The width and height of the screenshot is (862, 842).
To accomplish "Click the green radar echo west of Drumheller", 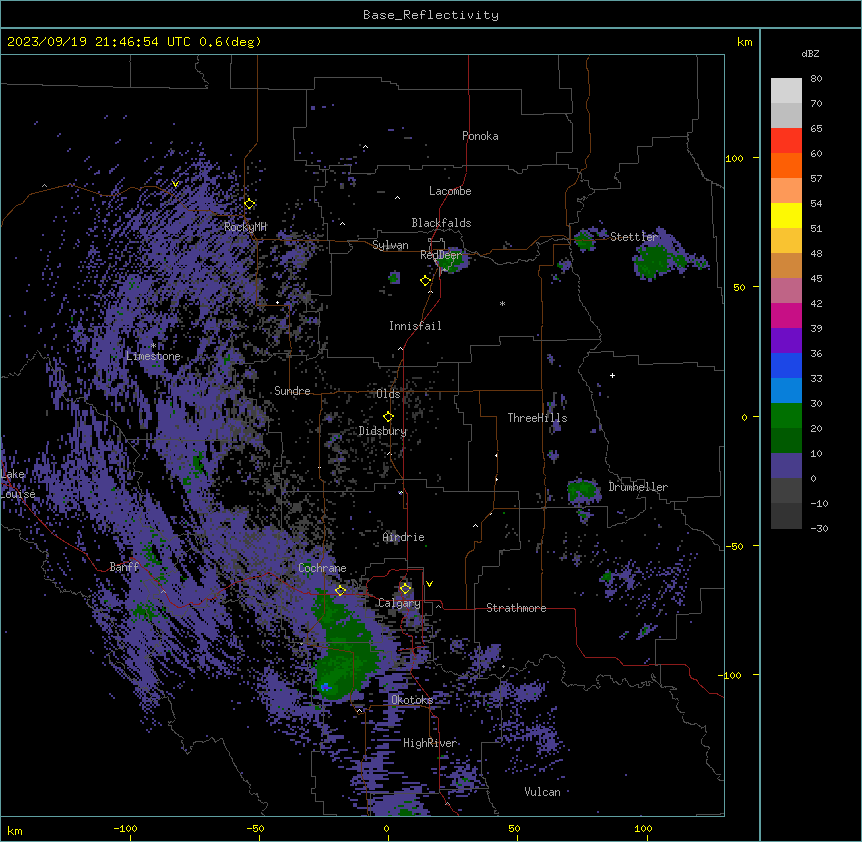I will [582, 490].
